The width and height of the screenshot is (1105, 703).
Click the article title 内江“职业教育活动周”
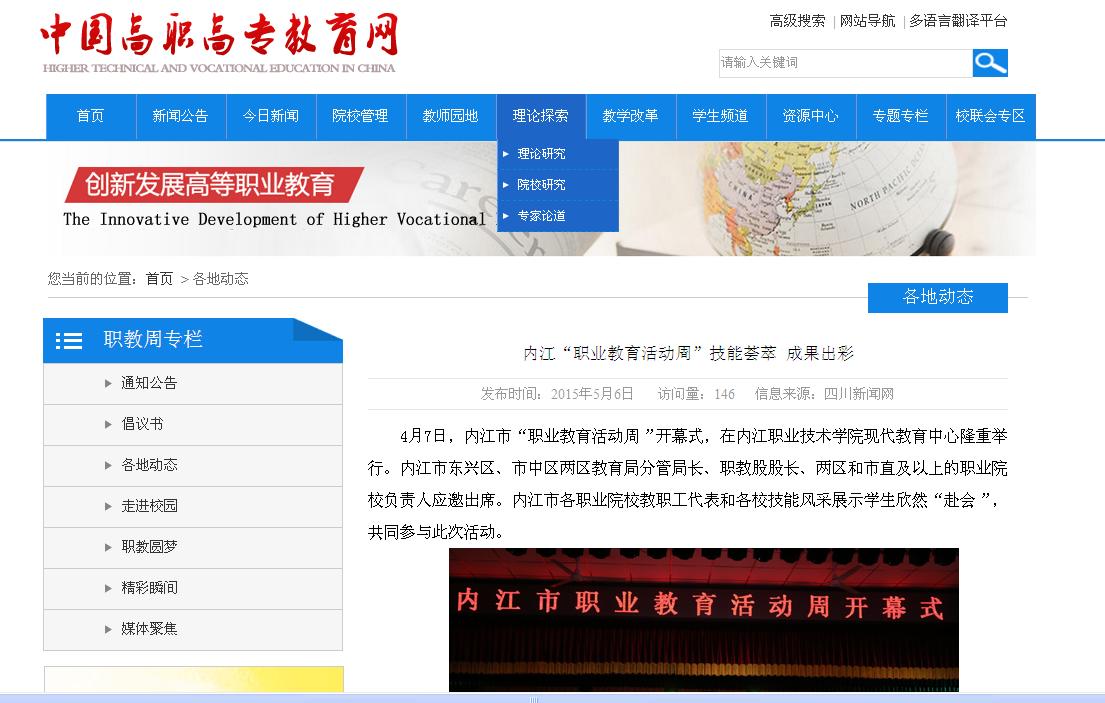688,354
